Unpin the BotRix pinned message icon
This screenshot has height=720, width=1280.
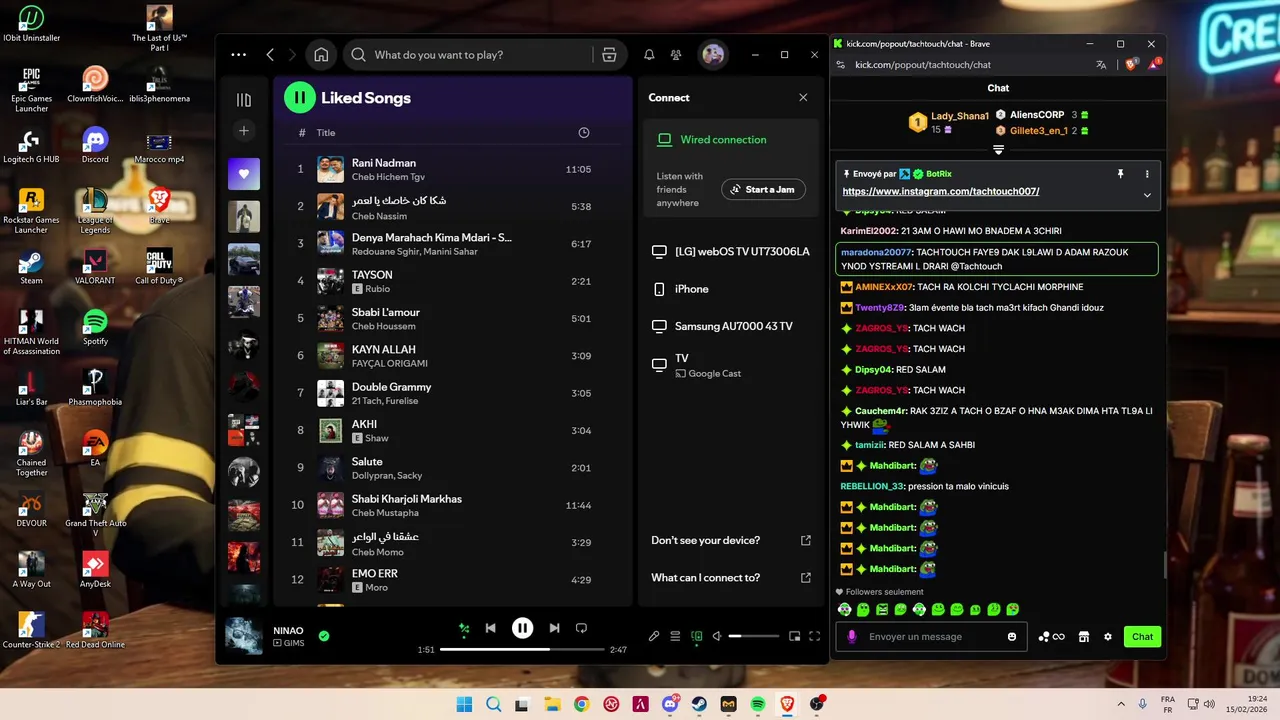tap(1121, 174)
